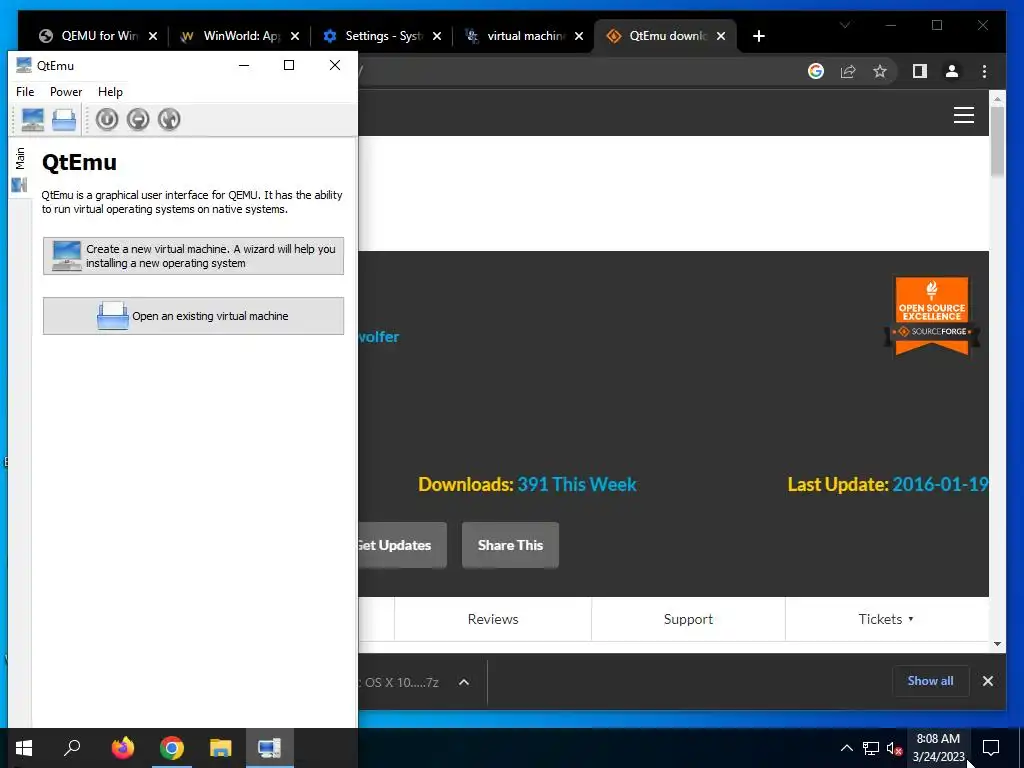
Task: Click the QtEmu taskbar icon
Action: pyautogui.click(x=269, y=748)
